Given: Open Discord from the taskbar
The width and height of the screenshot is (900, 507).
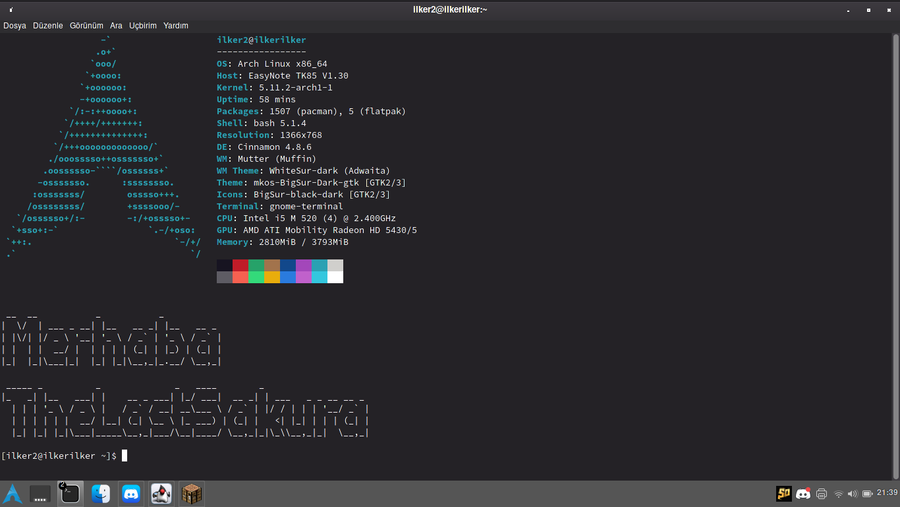Looking at the screenshot, I should click(130, 493).
